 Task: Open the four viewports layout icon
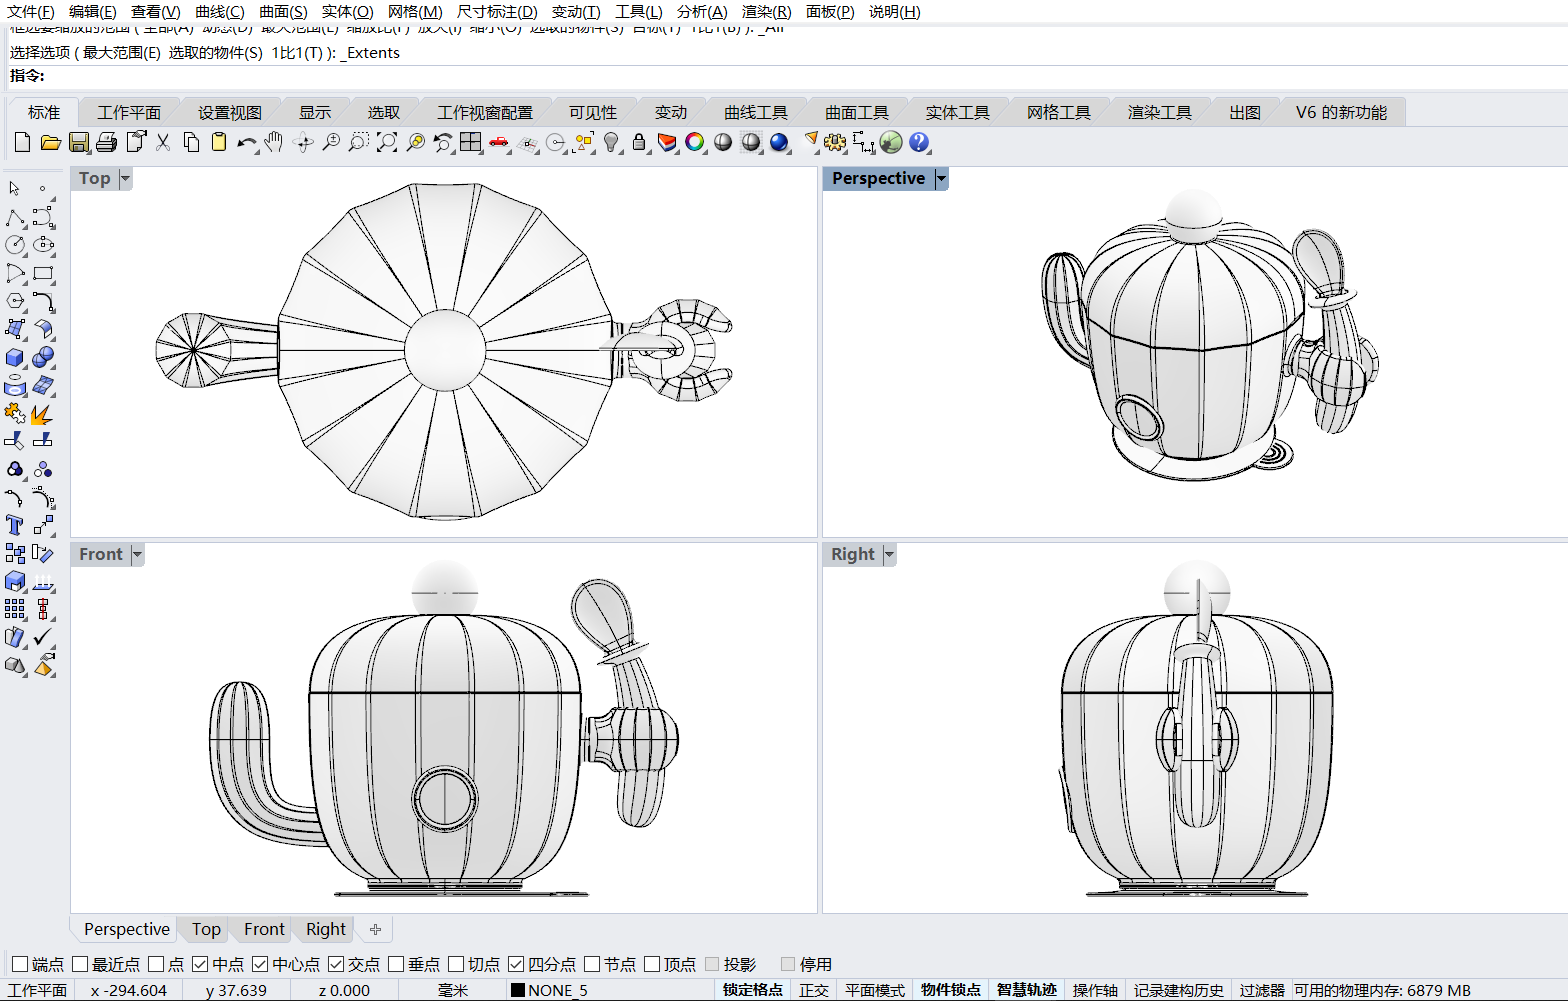click(x=471, y=143)
